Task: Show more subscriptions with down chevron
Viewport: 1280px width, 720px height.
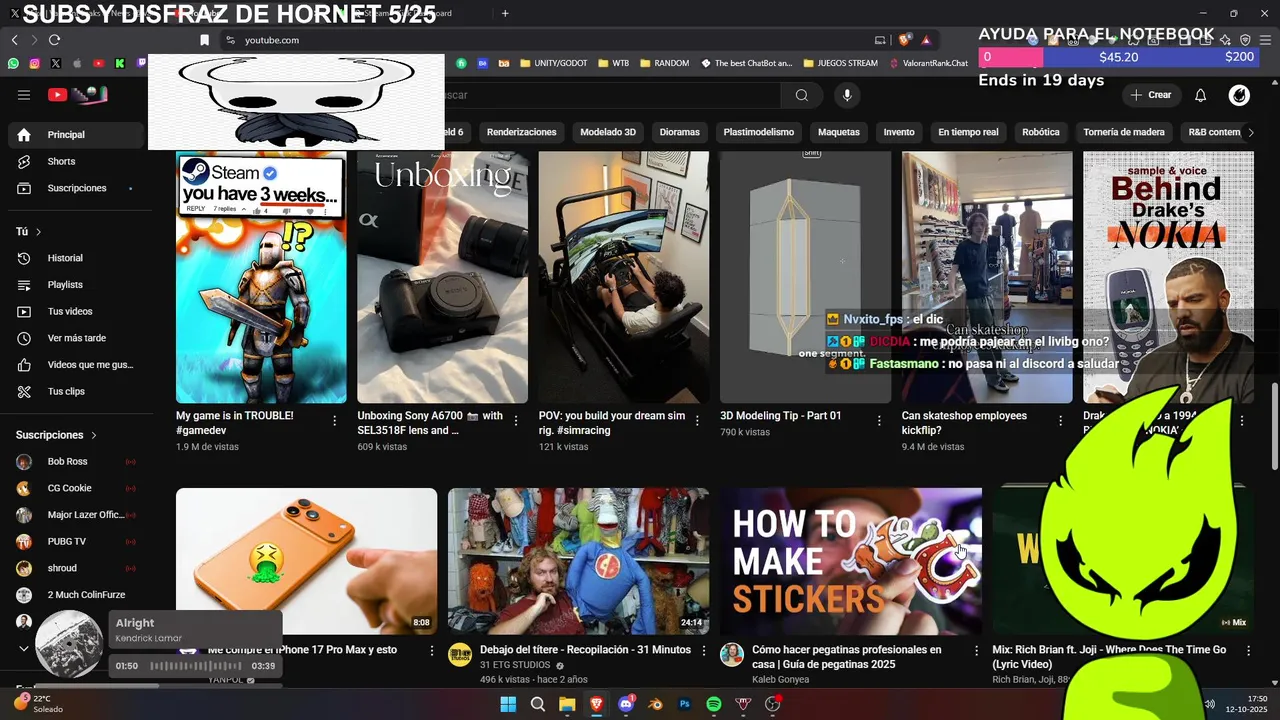Action: tap(24, 648)
